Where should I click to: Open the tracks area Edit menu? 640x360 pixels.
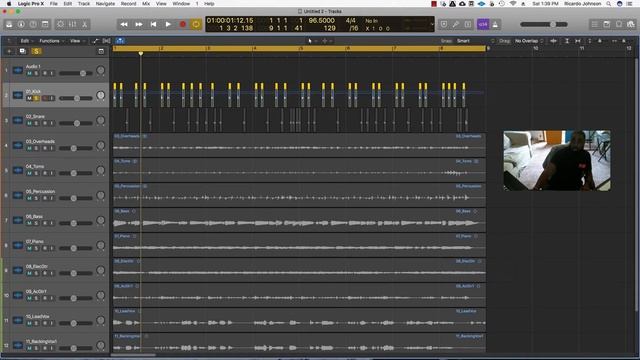pos(26,41)
